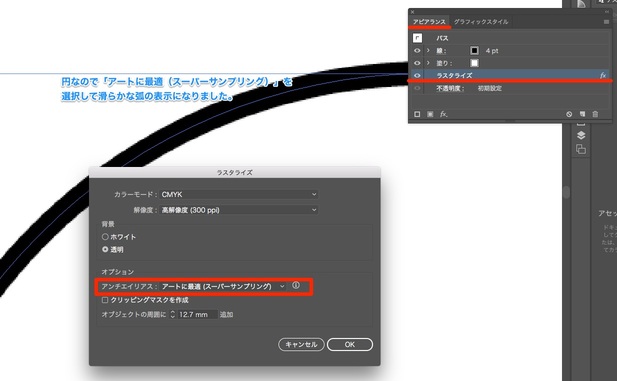617x381 pixels.
Task: Clear appearance using the circle-slash icon
Action: click(x=569, y=114)
